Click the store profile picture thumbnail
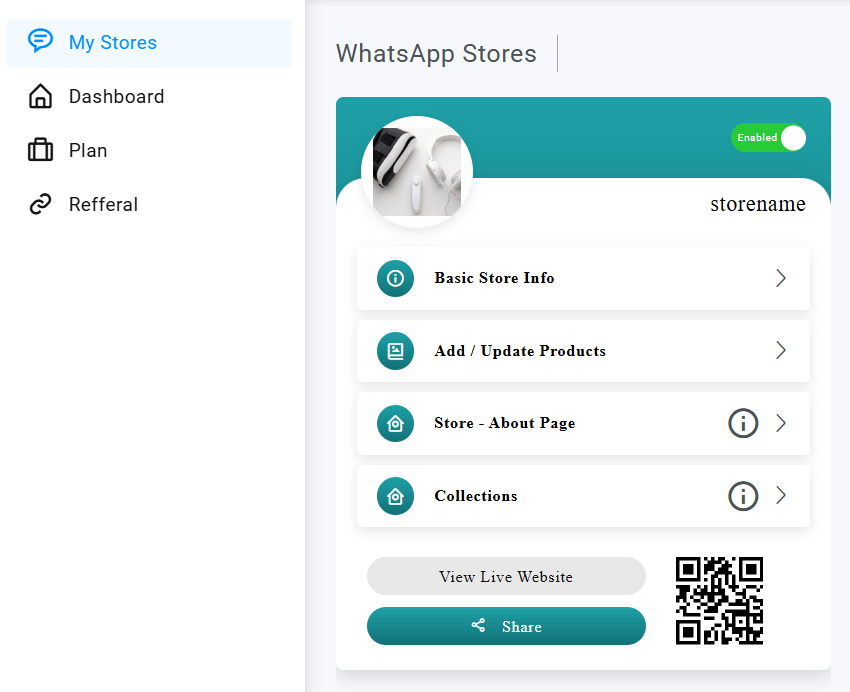This screenshot has width=850, height=692. pos(417,172)
